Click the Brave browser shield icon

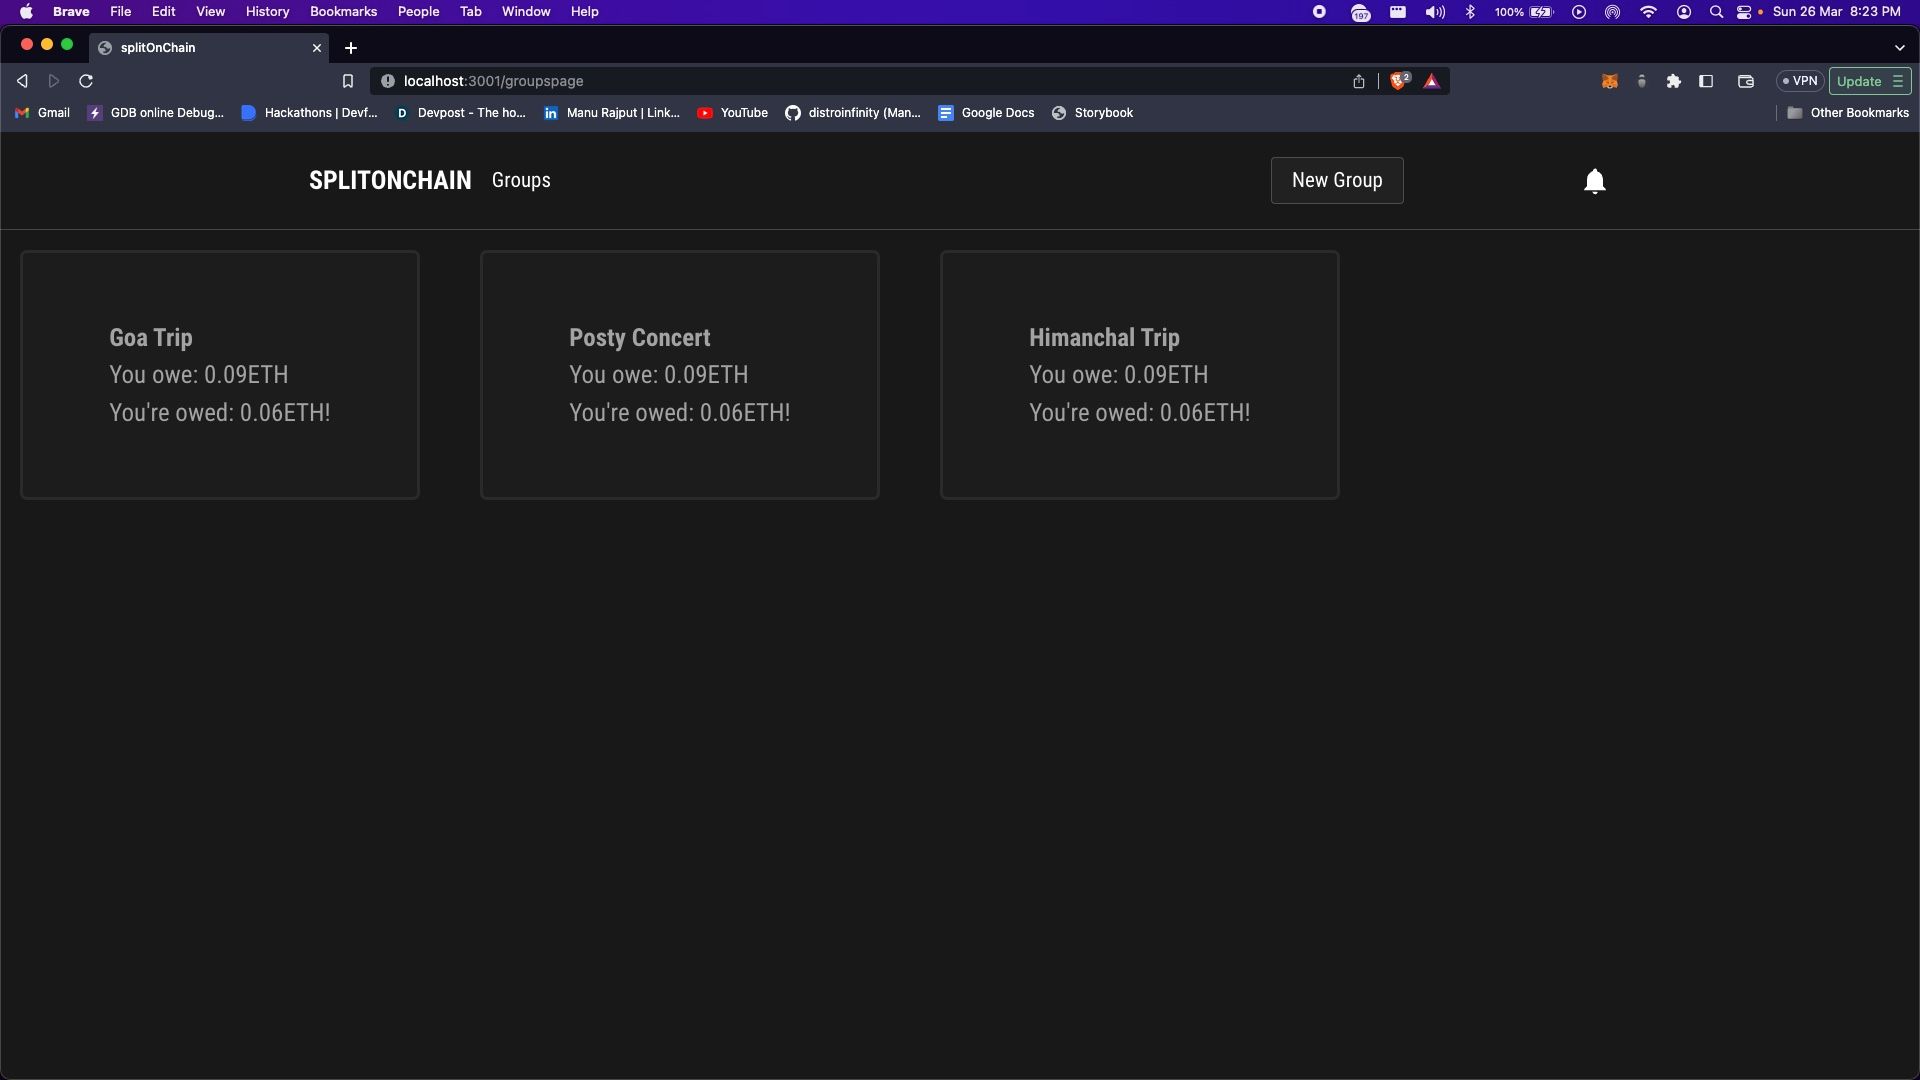pyautogui.click(x=1398, y=80)
